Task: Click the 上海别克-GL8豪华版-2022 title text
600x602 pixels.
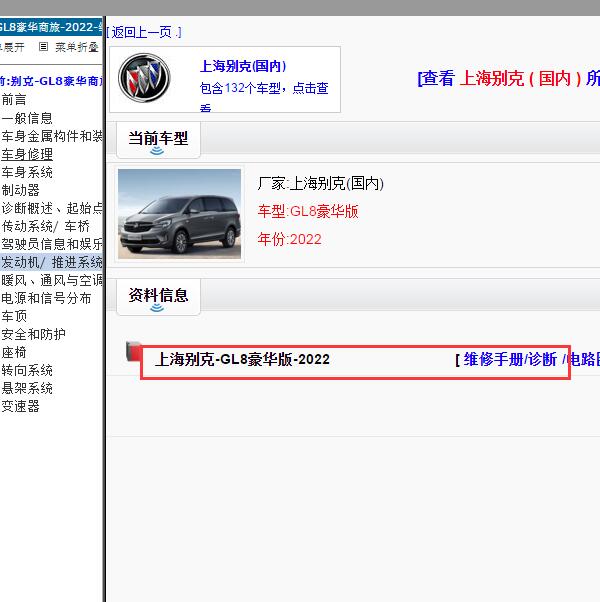Action: tap(242, 360)
